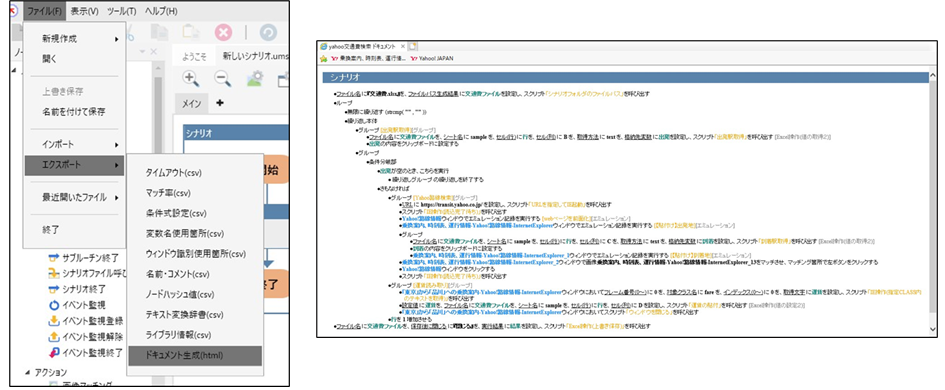The height and width of the screenshot is (390, 945).
Task: Click the copy toolbar icon
Action: coord(159,33)
